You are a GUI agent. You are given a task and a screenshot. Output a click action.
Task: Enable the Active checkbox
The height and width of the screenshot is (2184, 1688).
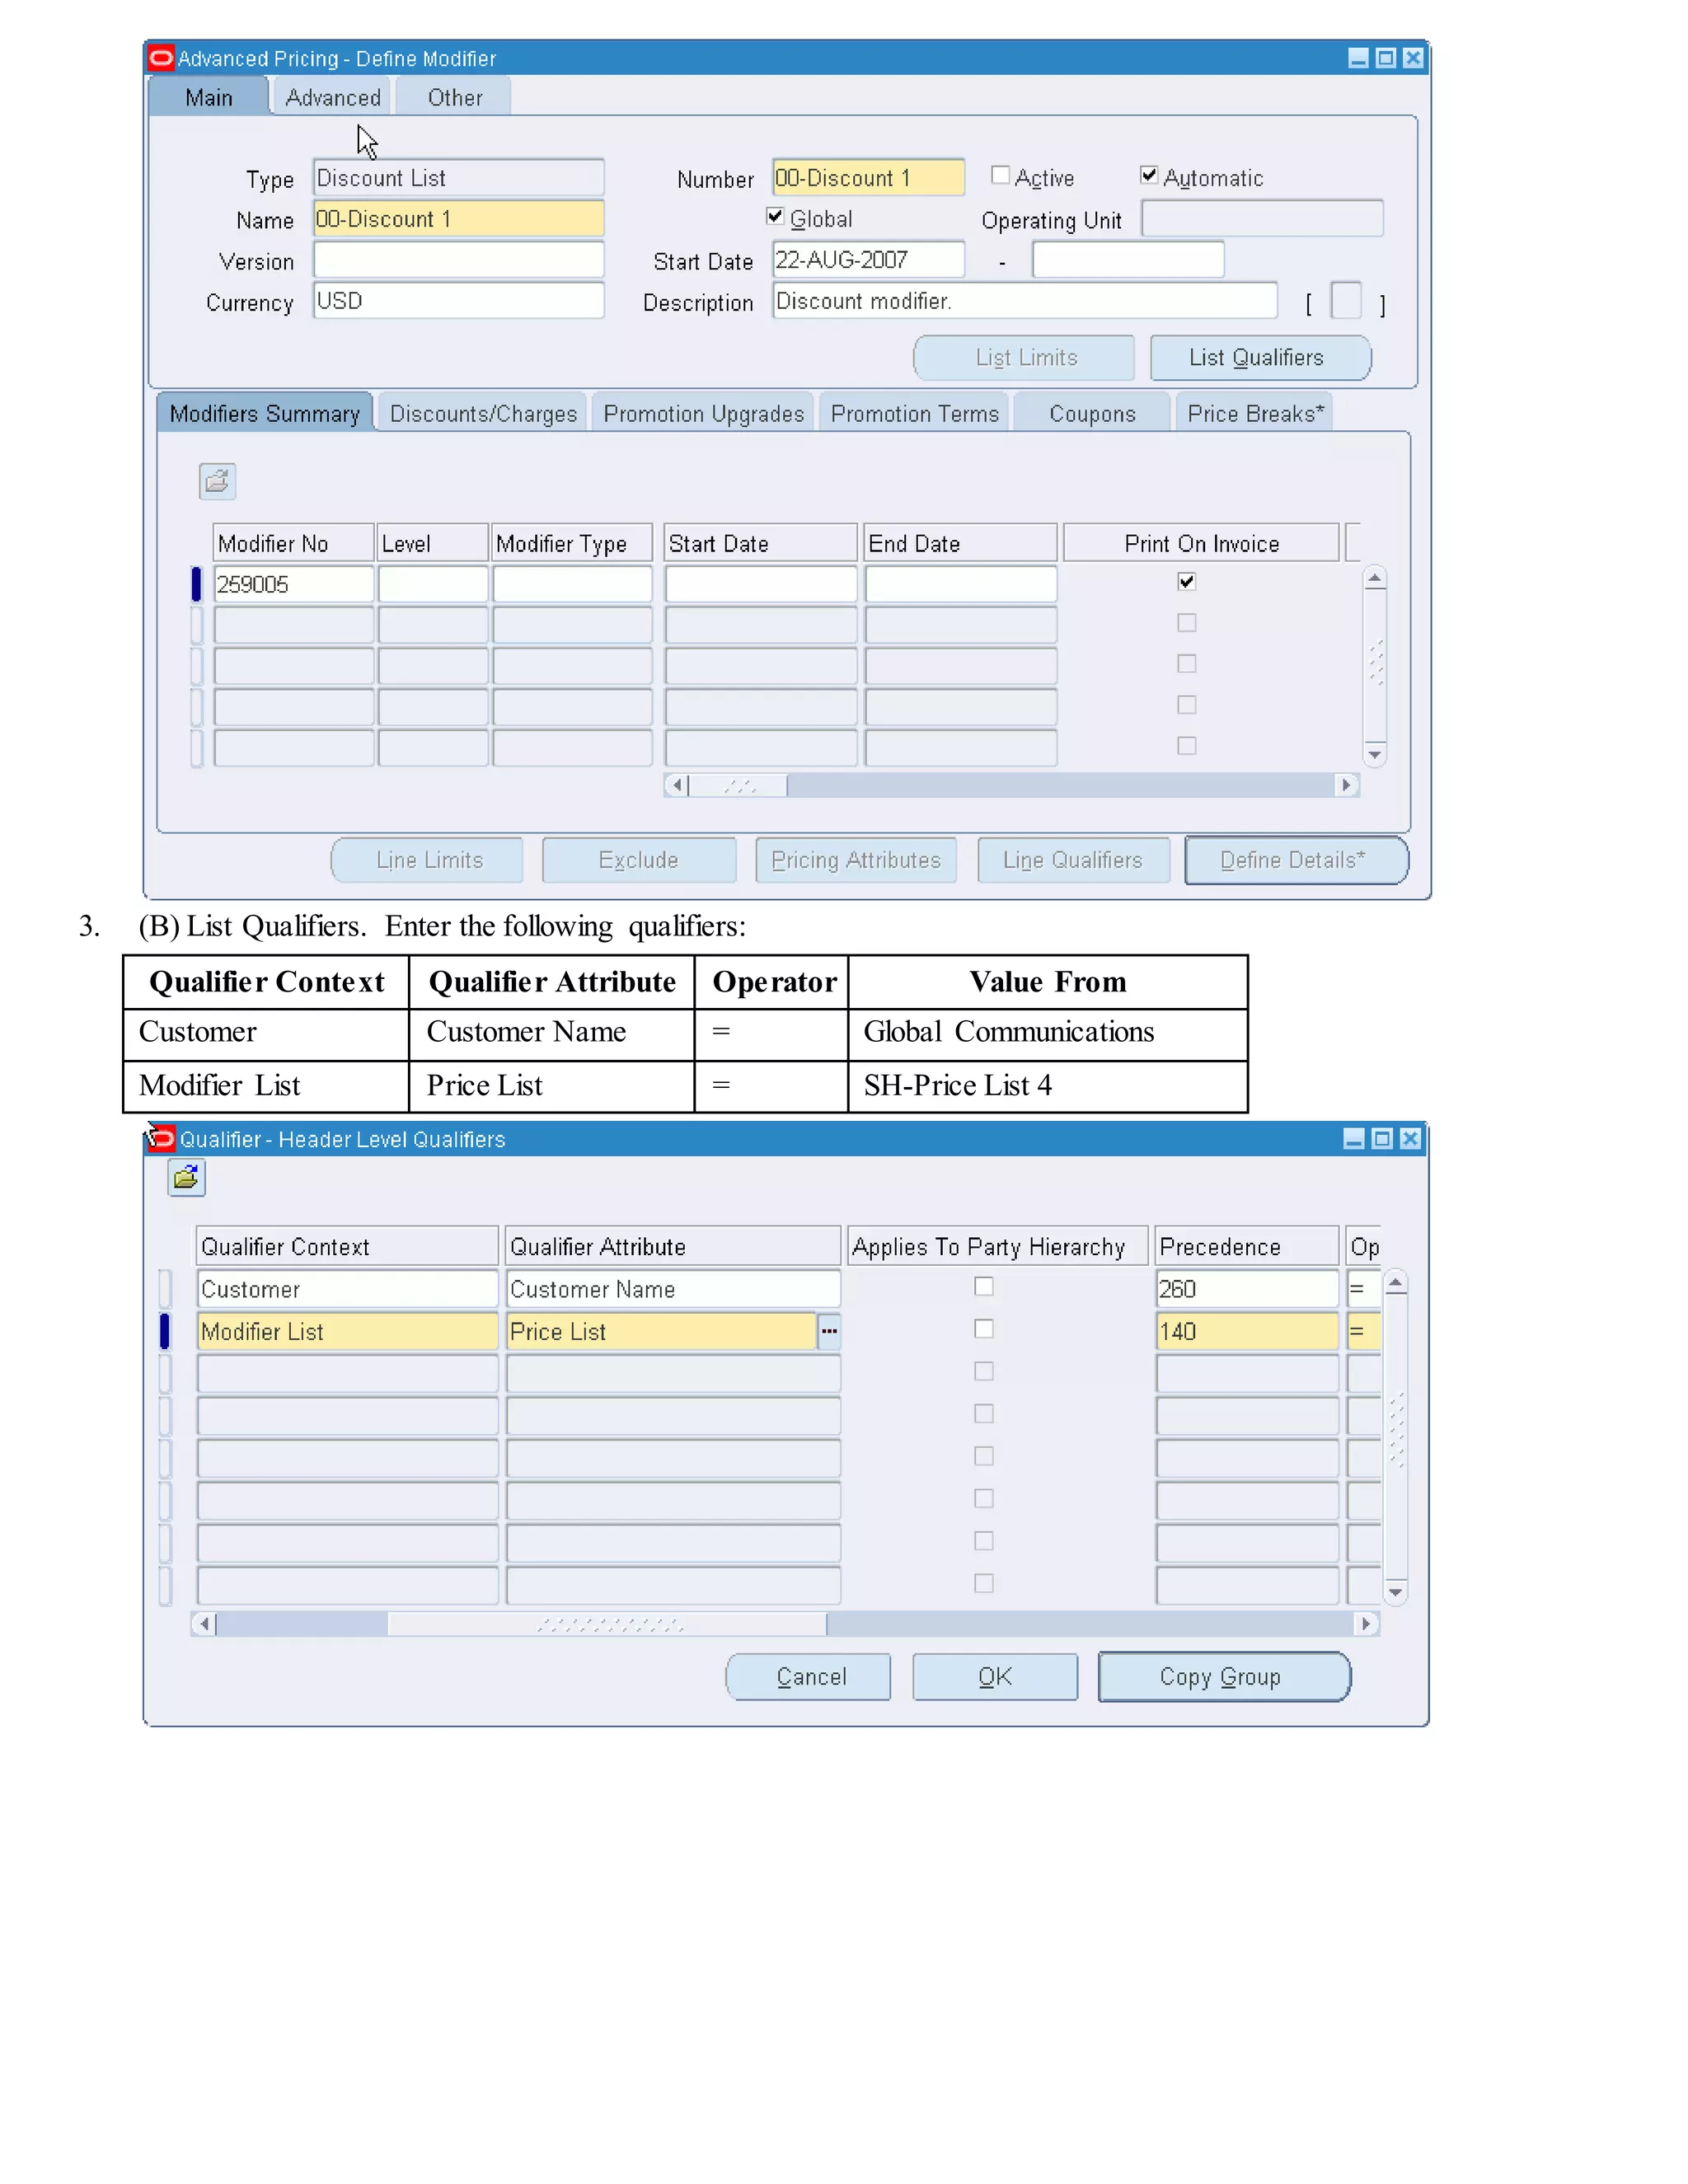tap(1000, 176)
